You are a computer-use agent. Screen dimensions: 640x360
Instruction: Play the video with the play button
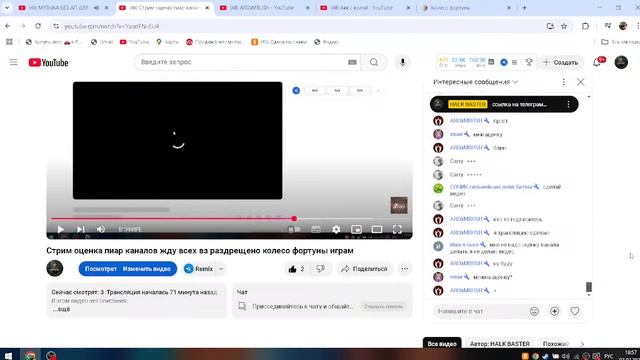tap(60, 229)
